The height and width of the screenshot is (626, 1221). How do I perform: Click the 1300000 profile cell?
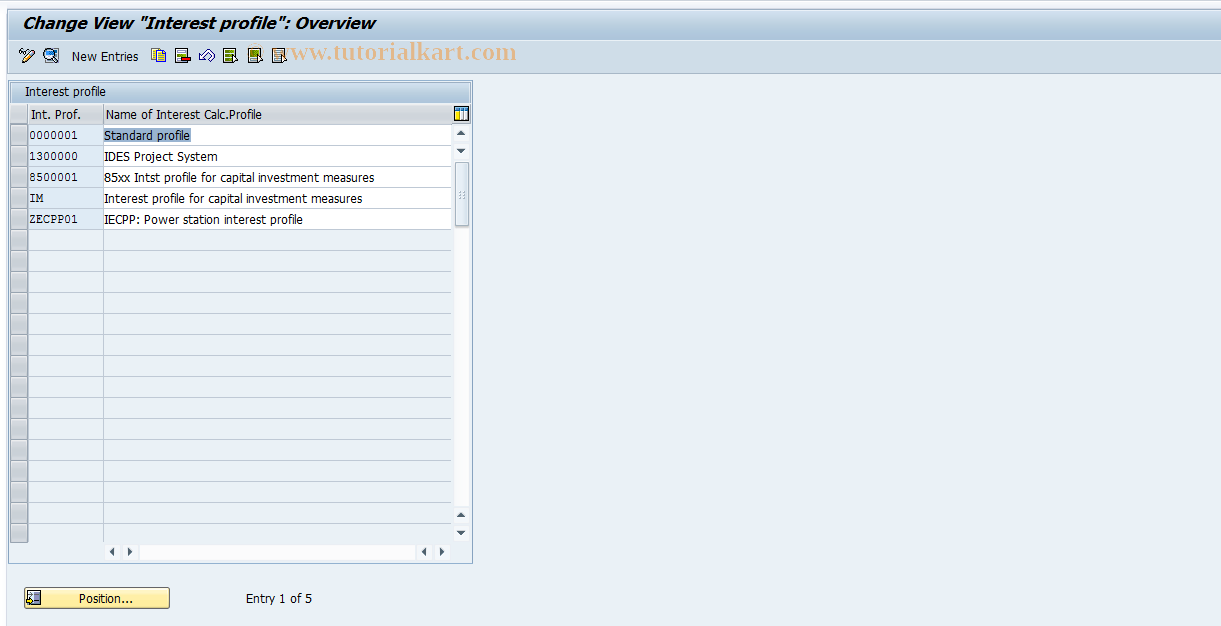coord(66,156)
